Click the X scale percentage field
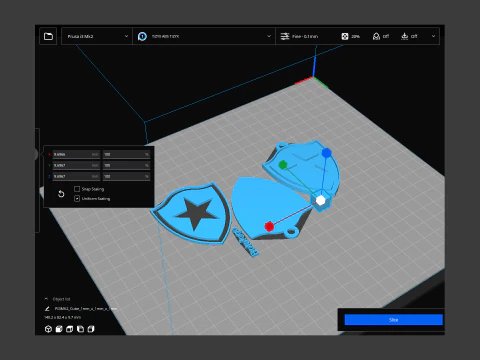 point(126,154)
